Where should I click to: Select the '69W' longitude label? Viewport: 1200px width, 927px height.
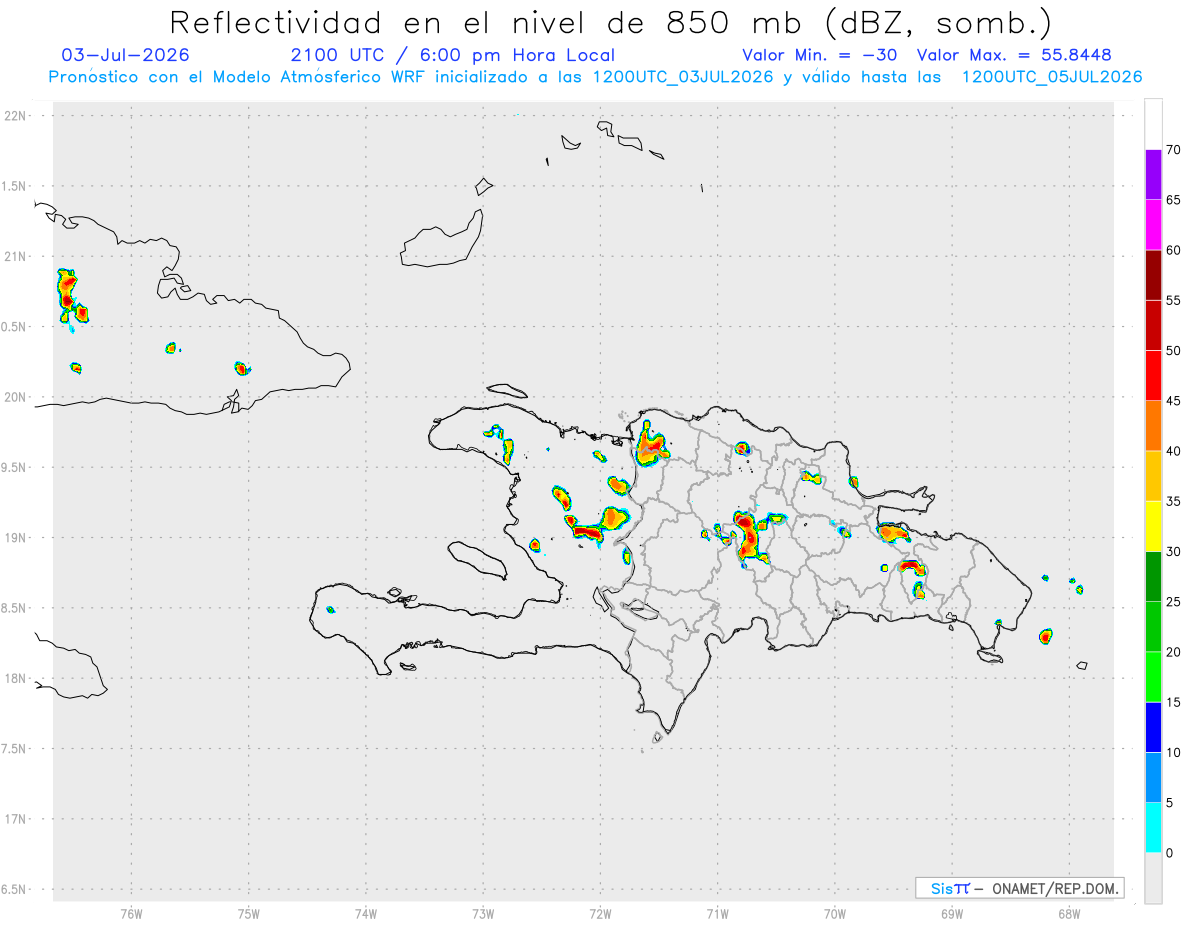tap(952, 913)
